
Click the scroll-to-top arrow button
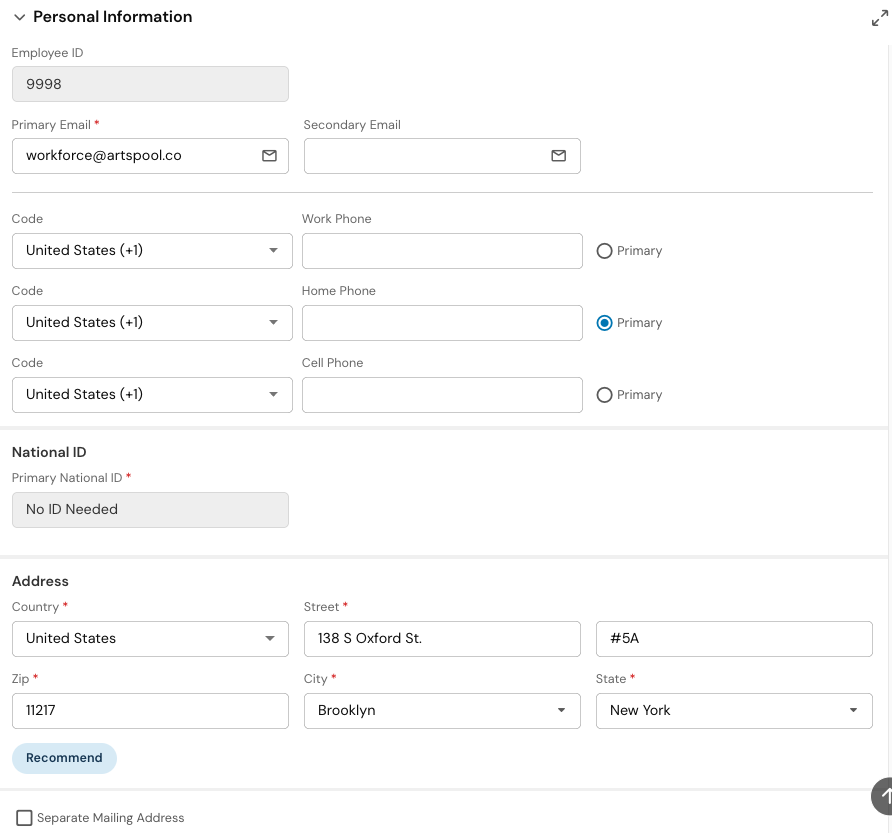click(884, 796)
